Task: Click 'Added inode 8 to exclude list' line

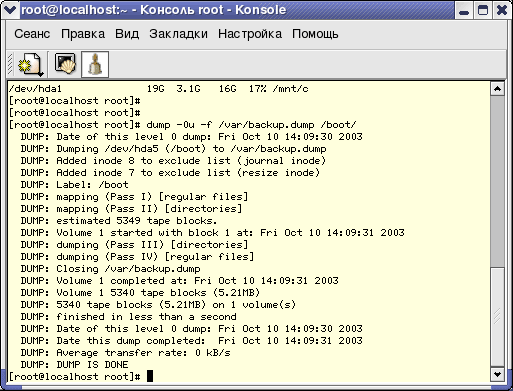Action: (x=173, y=161)
